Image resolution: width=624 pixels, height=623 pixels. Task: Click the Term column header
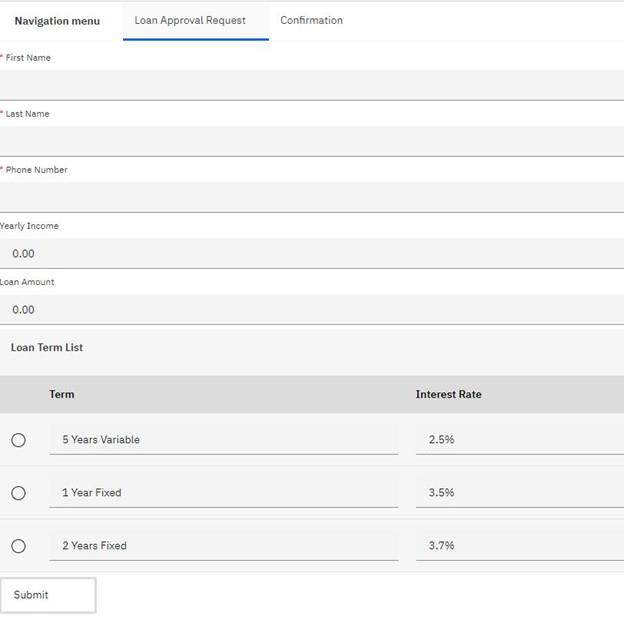click(62, 395)
